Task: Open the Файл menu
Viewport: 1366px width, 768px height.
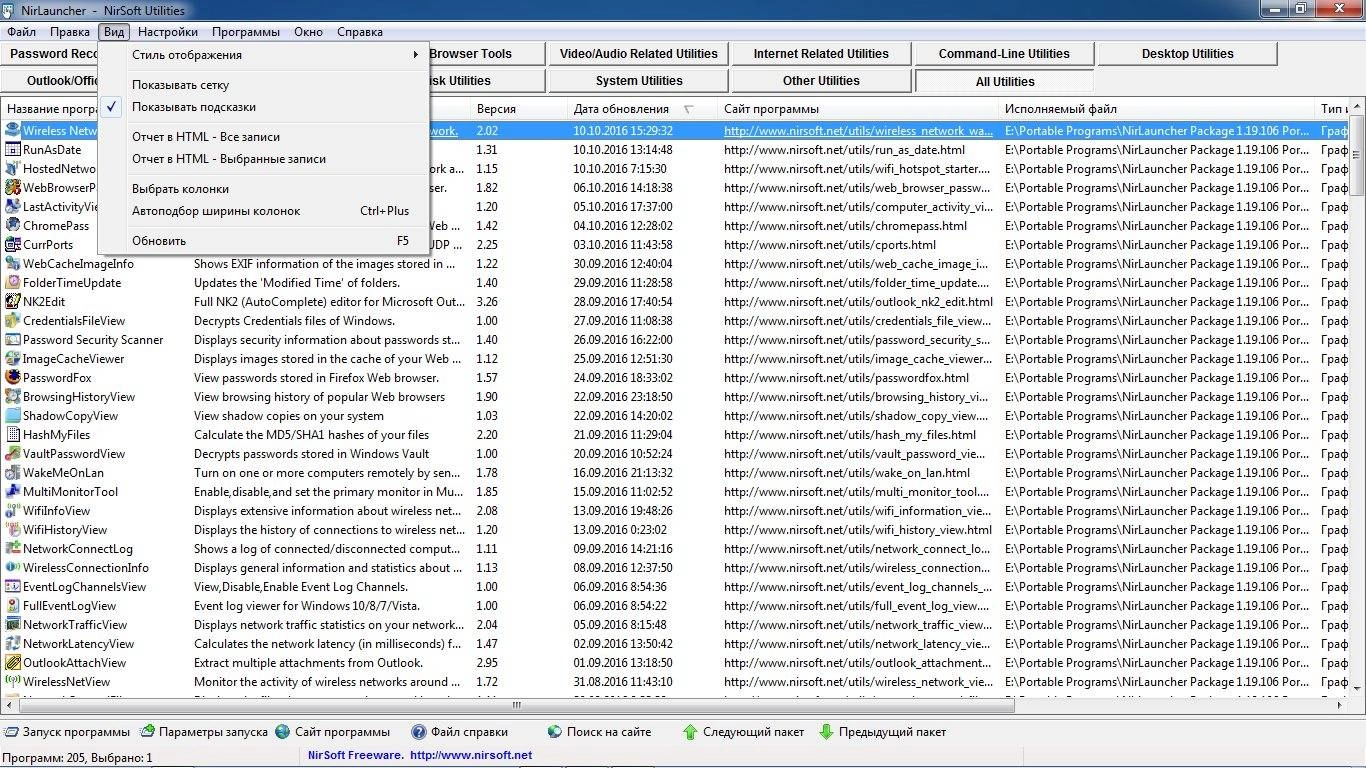Action: [21, 32]
